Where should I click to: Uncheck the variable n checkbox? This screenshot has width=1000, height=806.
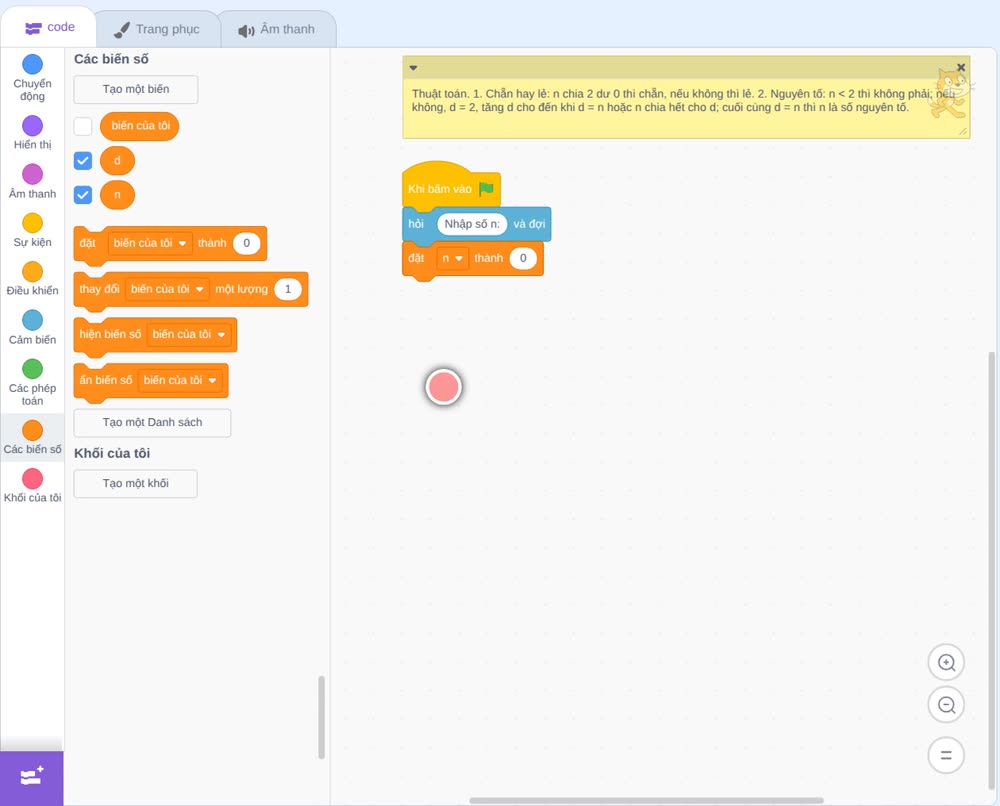(83, 194)
